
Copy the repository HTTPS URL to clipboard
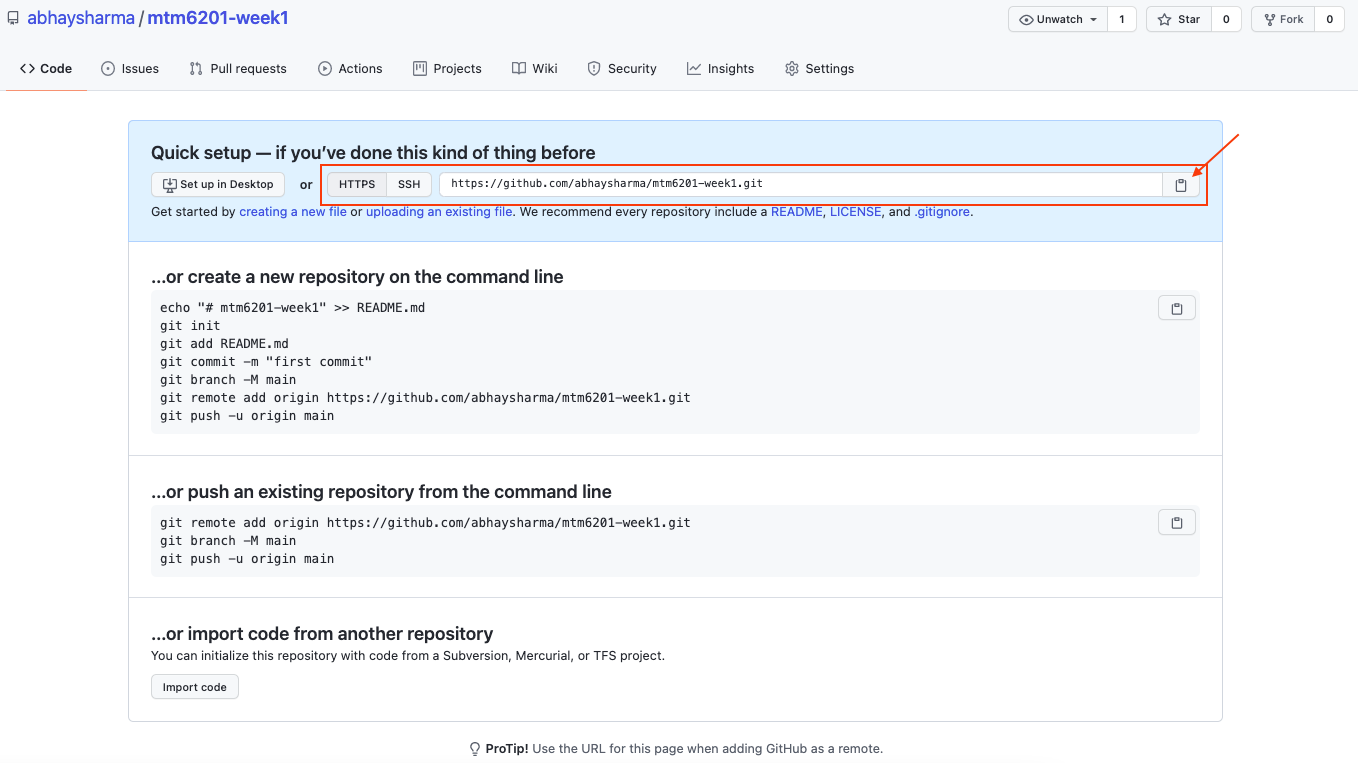[1181, 185]
